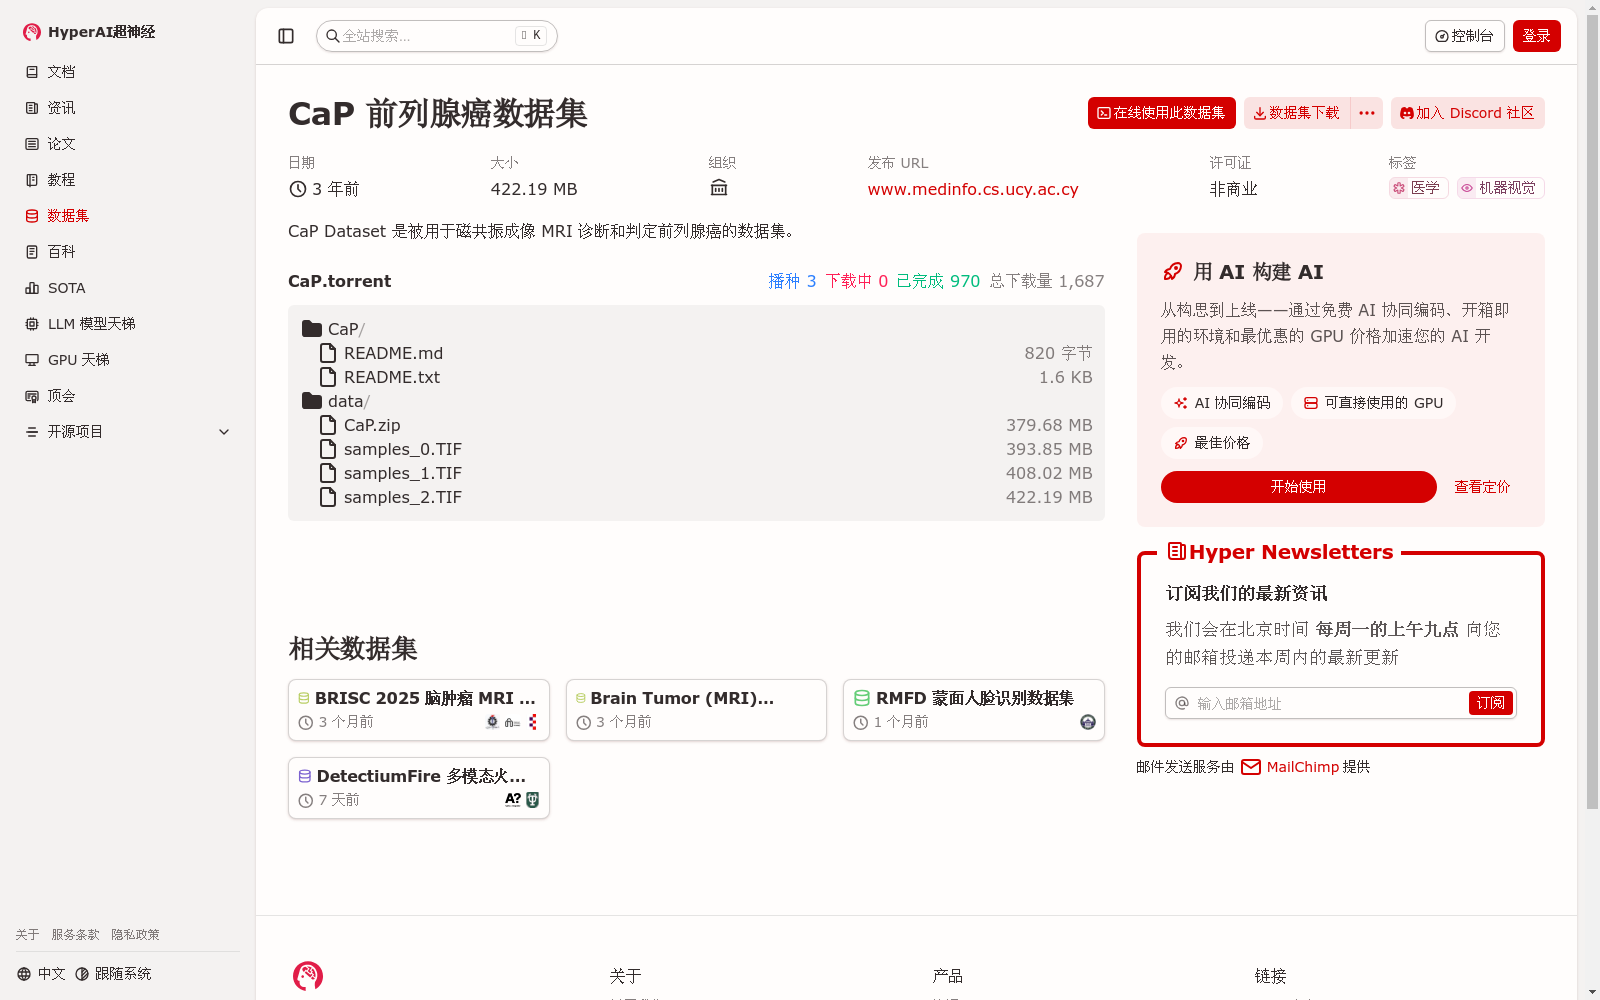Open the 控制台 button
1600x1000 pixels.
coord(1464,36)
